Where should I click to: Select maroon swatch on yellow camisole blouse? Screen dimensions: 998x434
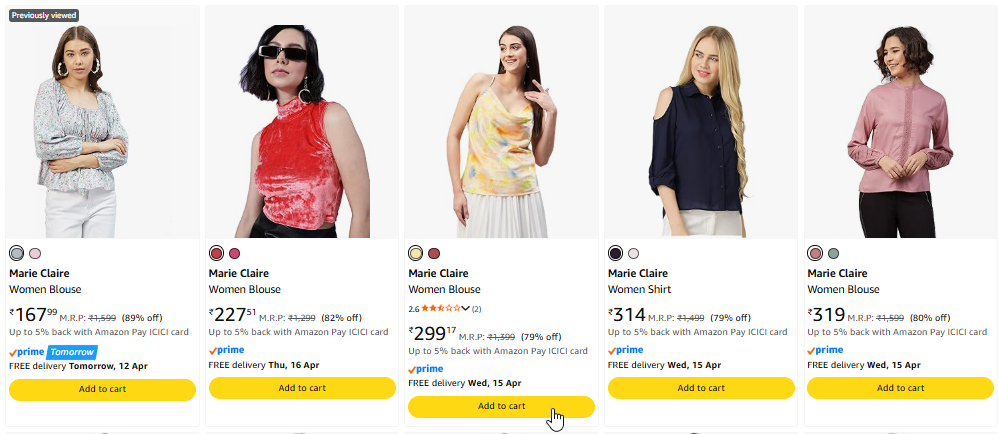pyautogui.click(x=434, y=253)
